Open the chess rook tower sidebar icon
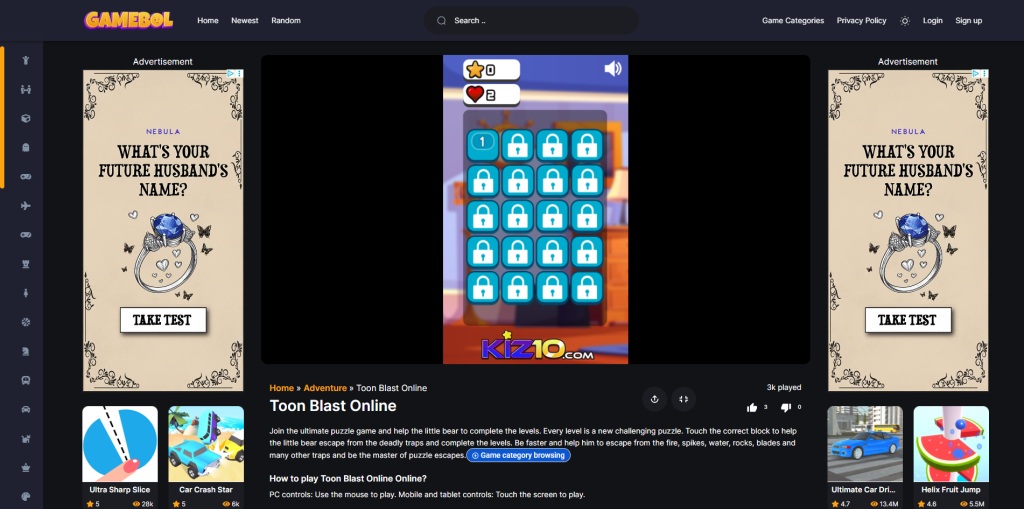Screen dimensions: 1024x509 pos(25,264)
